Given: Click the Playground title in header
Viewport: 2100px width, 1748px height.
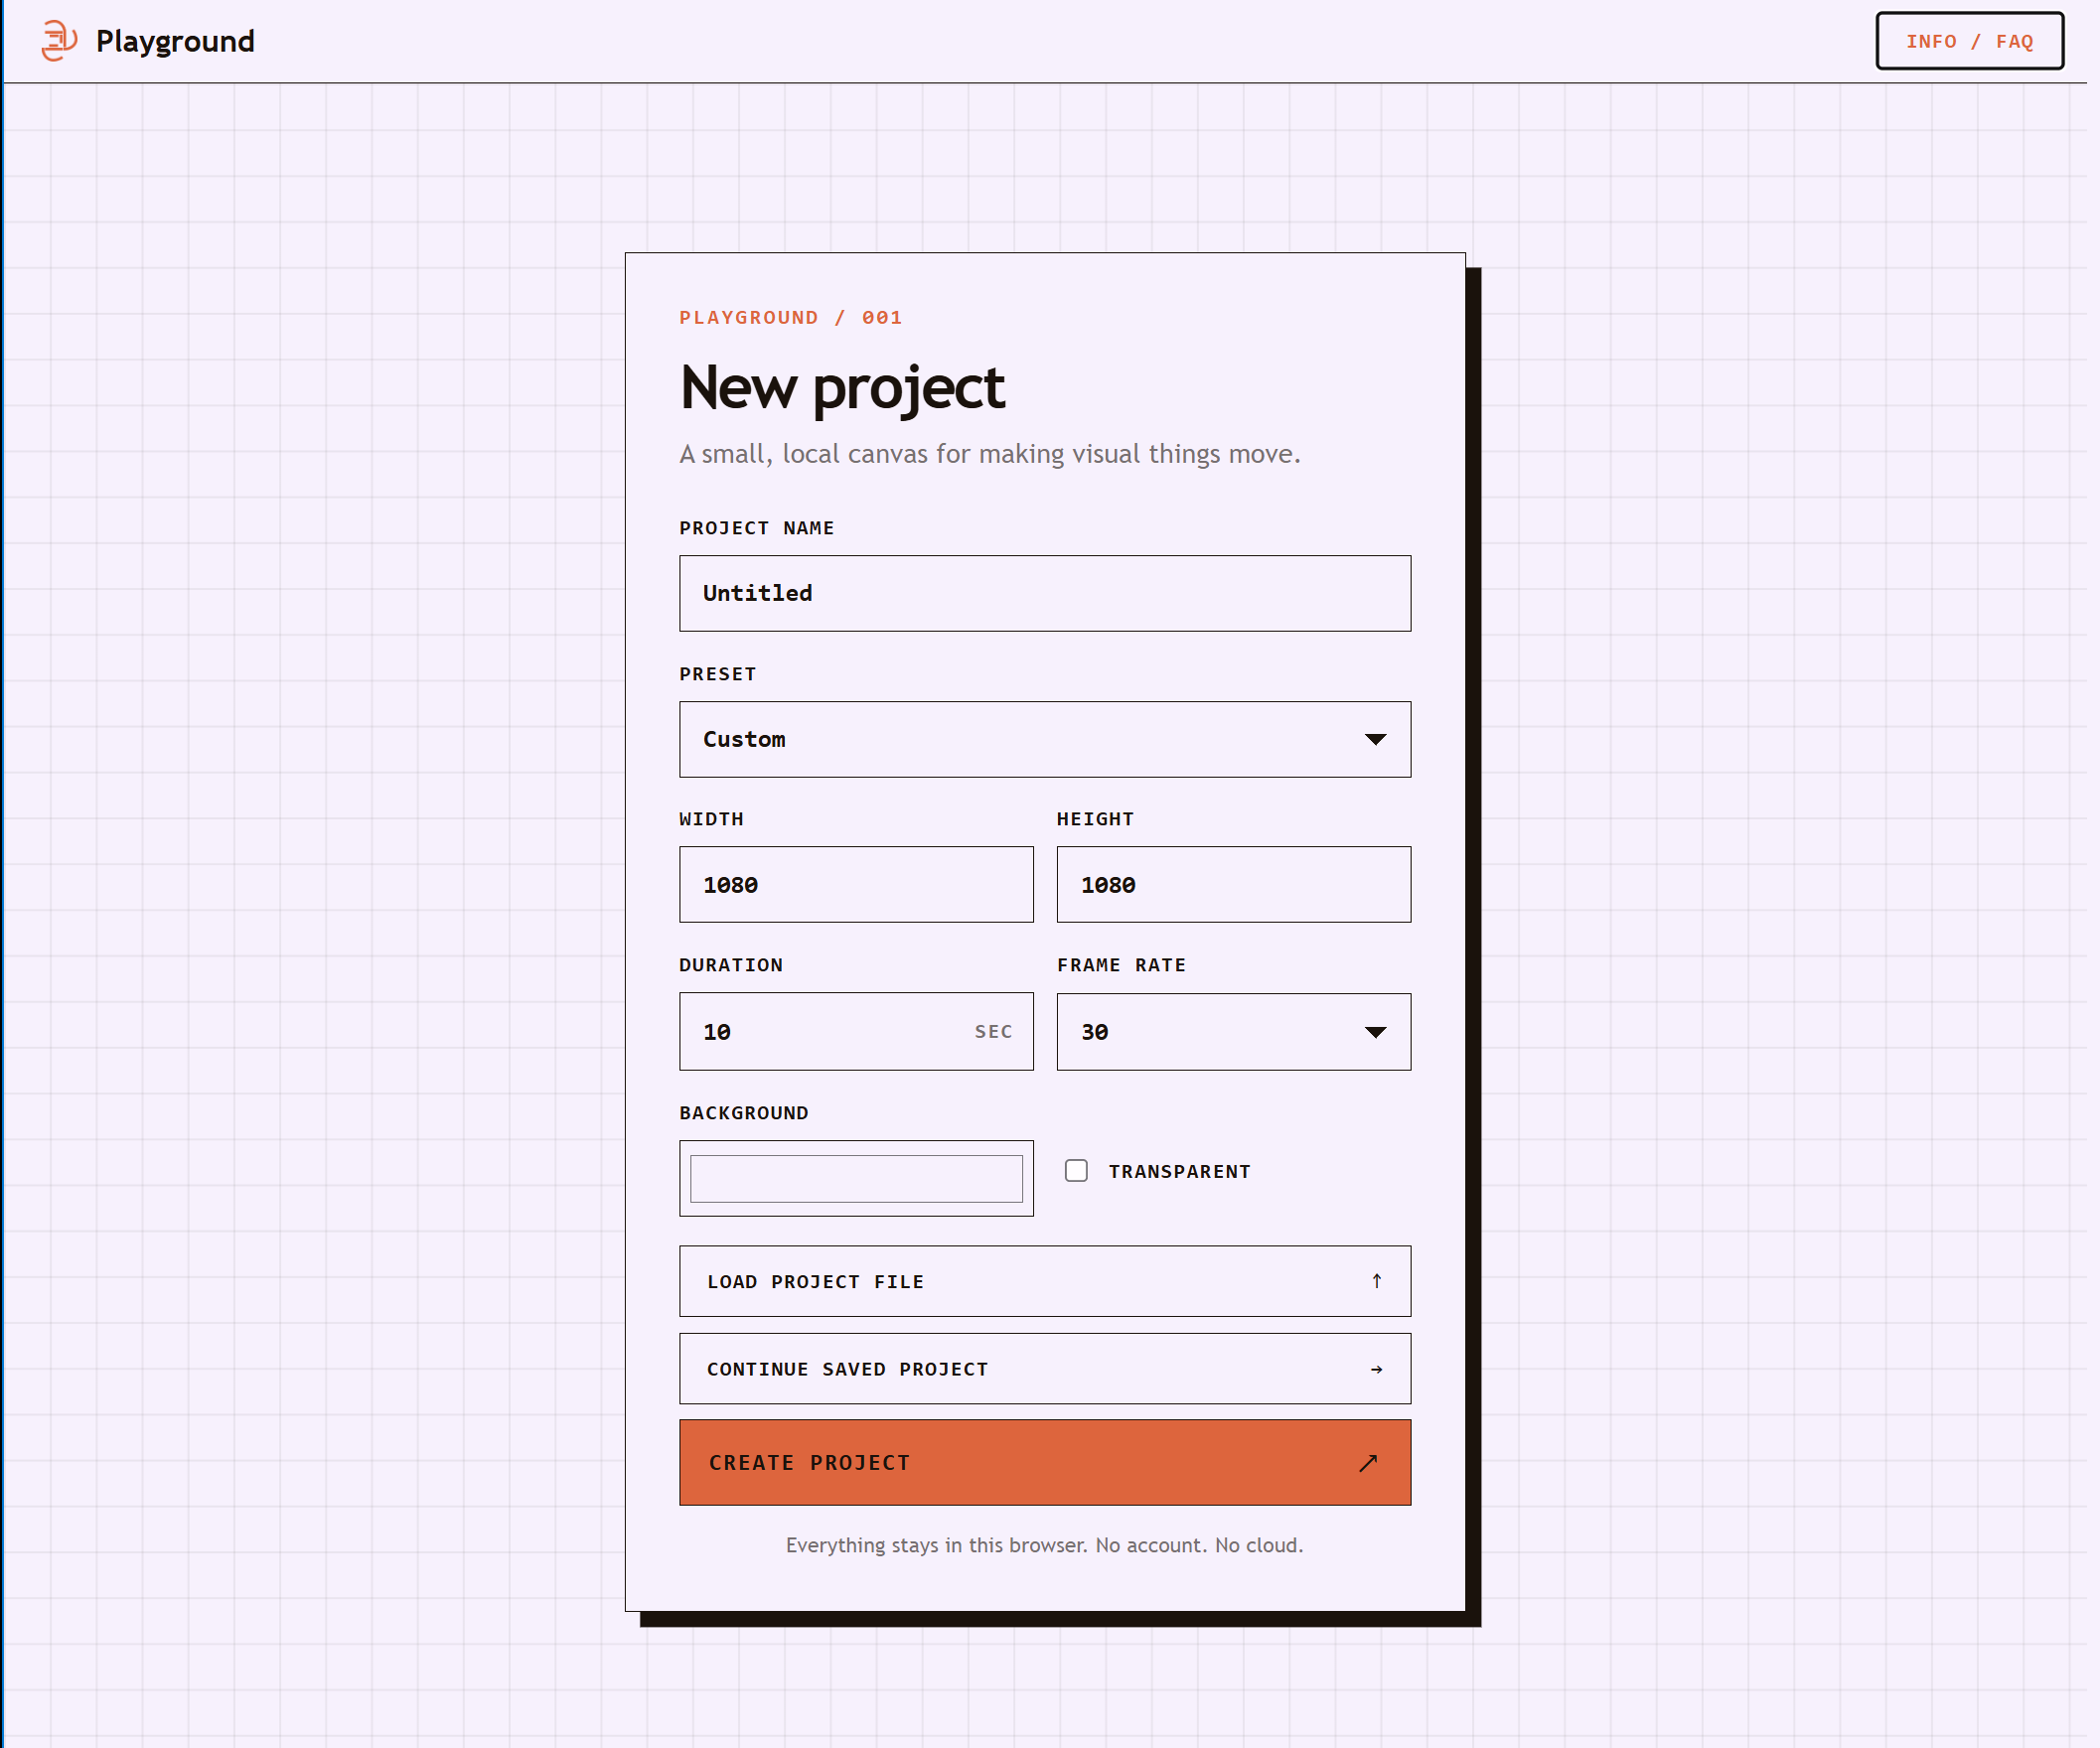Looking at the screenshot, I should click(175, 41).
